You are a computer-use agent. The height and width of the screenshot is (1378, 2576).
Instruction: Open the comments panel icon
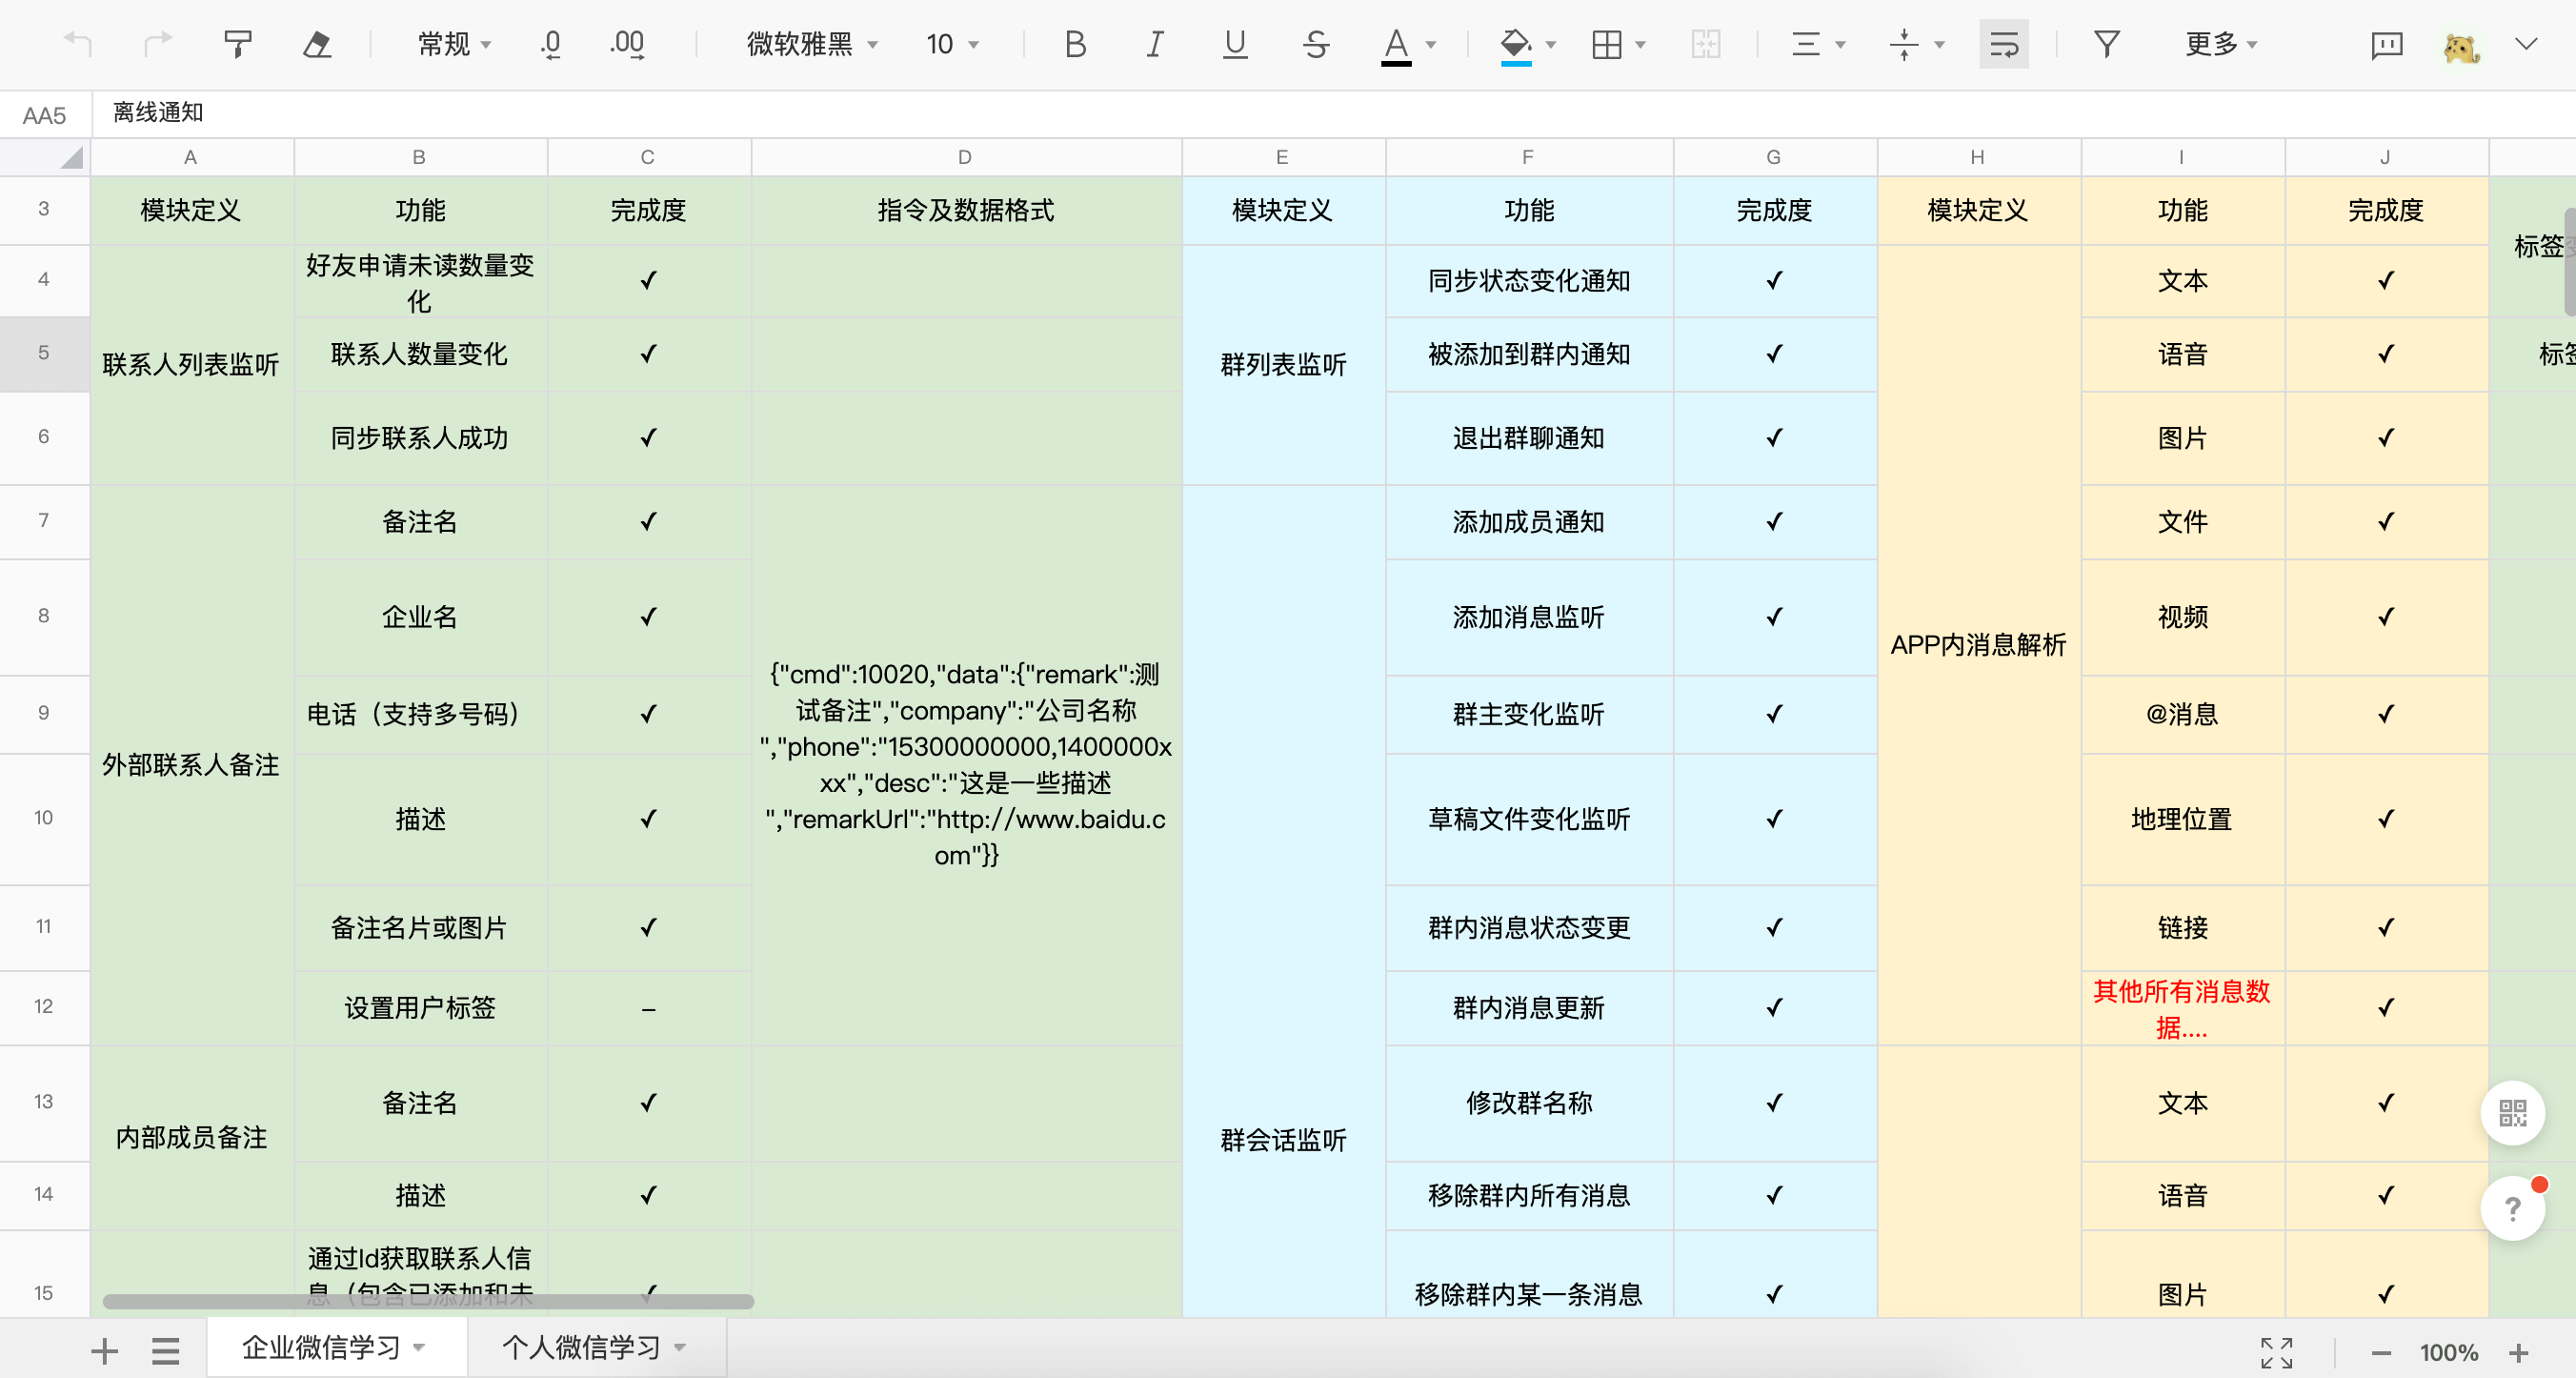click(x=2386, y=44)
